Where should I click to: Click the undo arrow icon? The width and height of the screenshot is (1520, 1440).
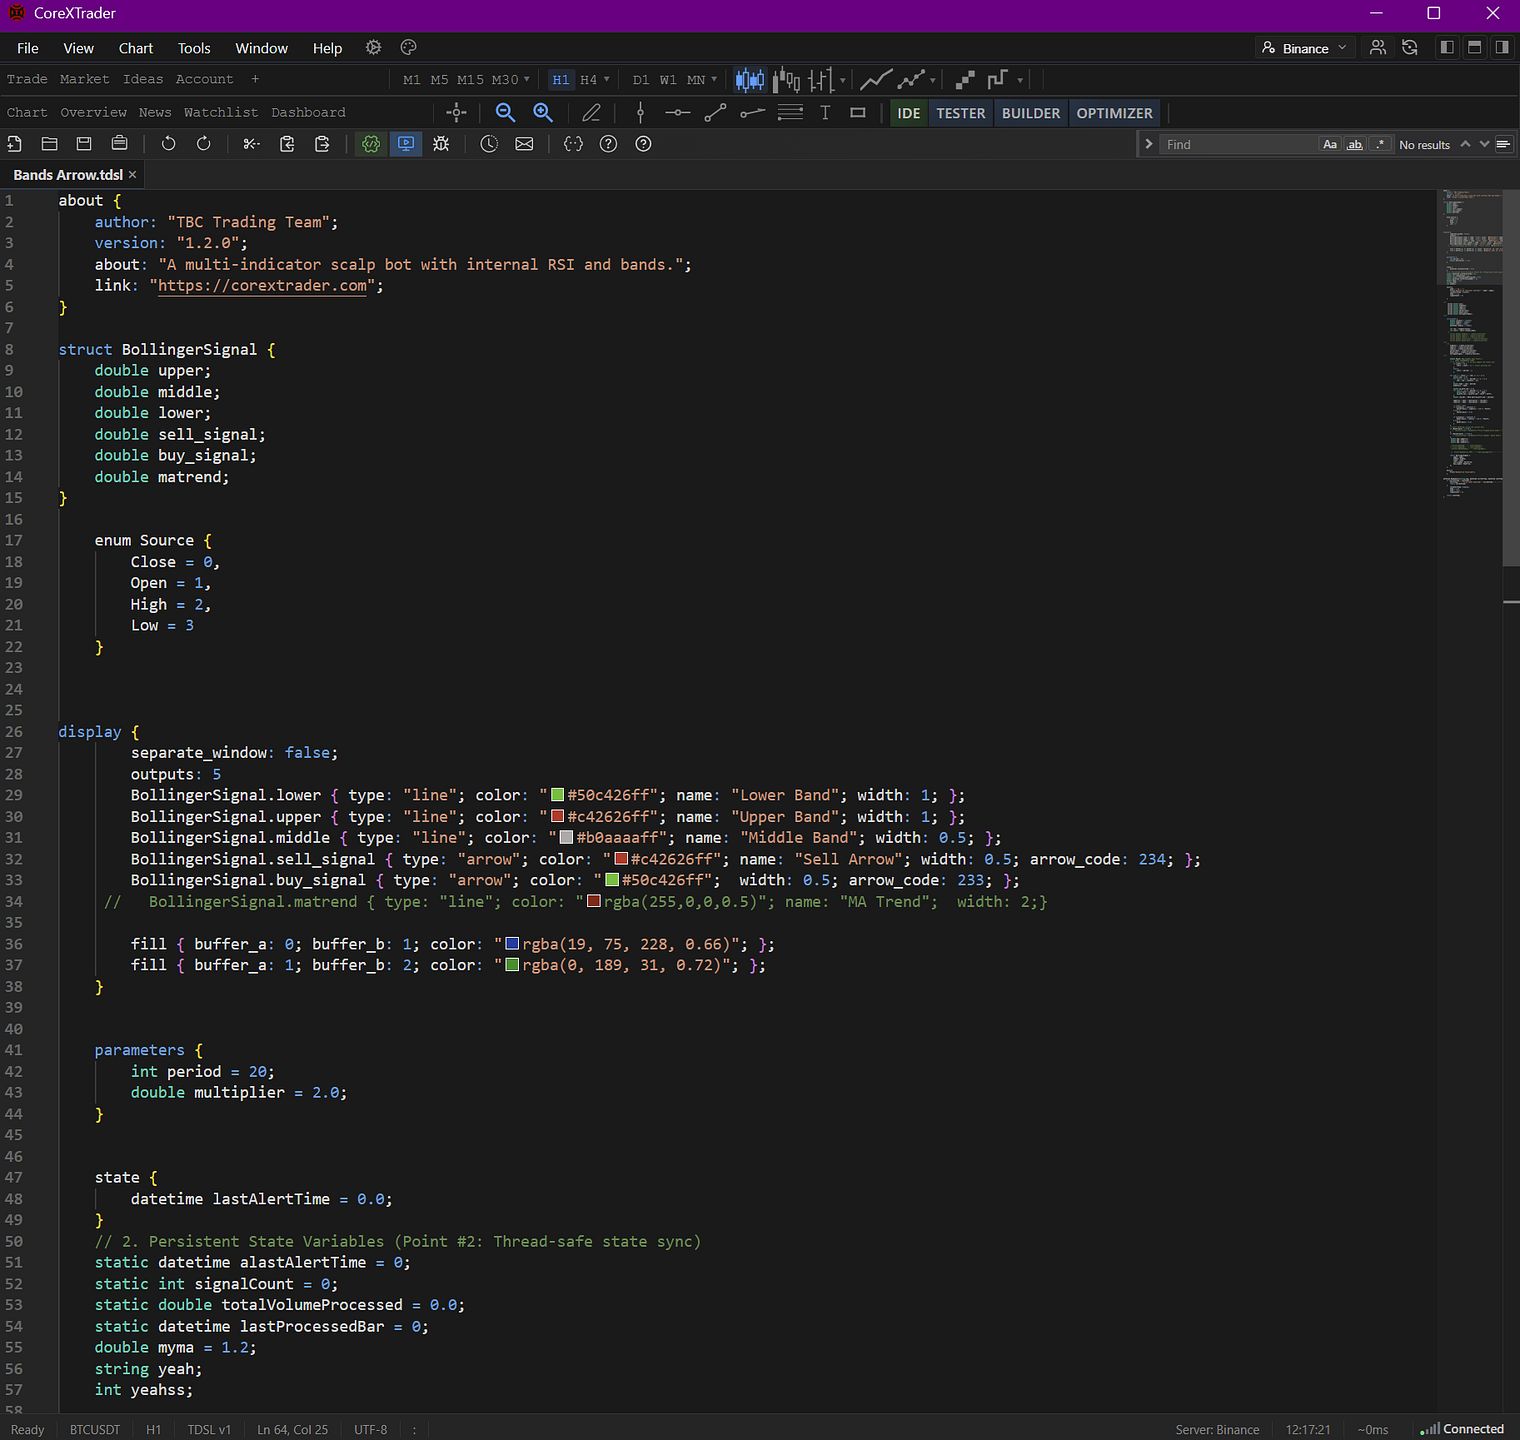(168, 144)
